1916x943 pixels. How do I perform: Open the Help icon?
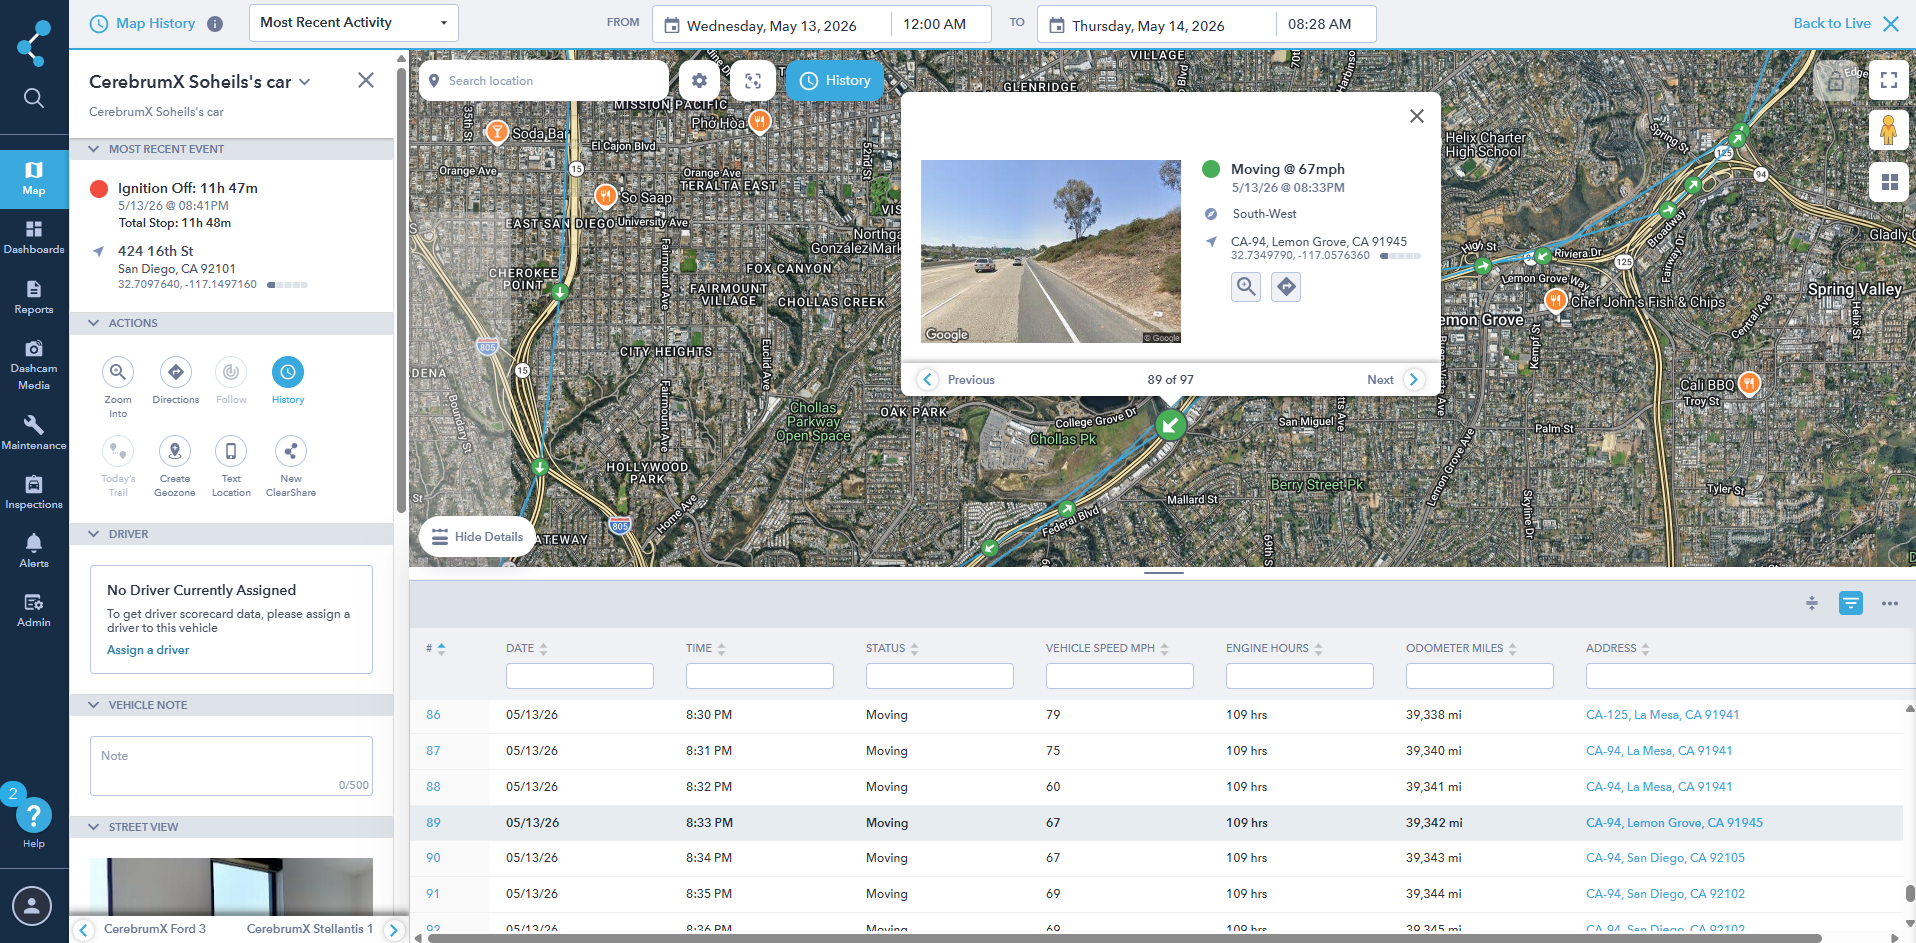(34, 816)
